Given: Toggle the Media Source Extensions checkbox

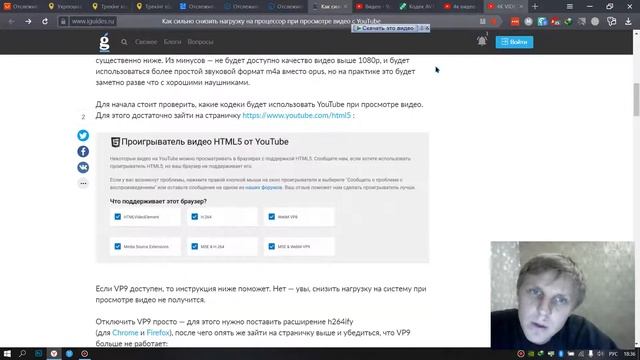Looking at the screenshot, I should click(118, 247).
